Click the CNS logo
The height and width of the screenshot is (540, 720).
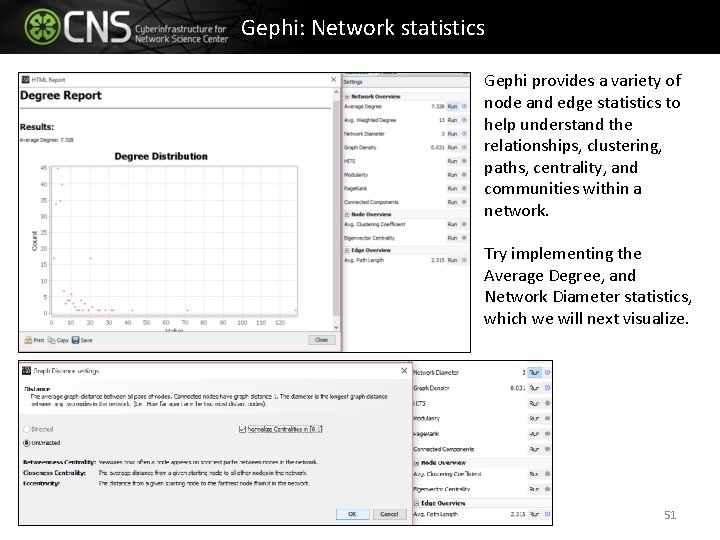[x=126, y=27]
